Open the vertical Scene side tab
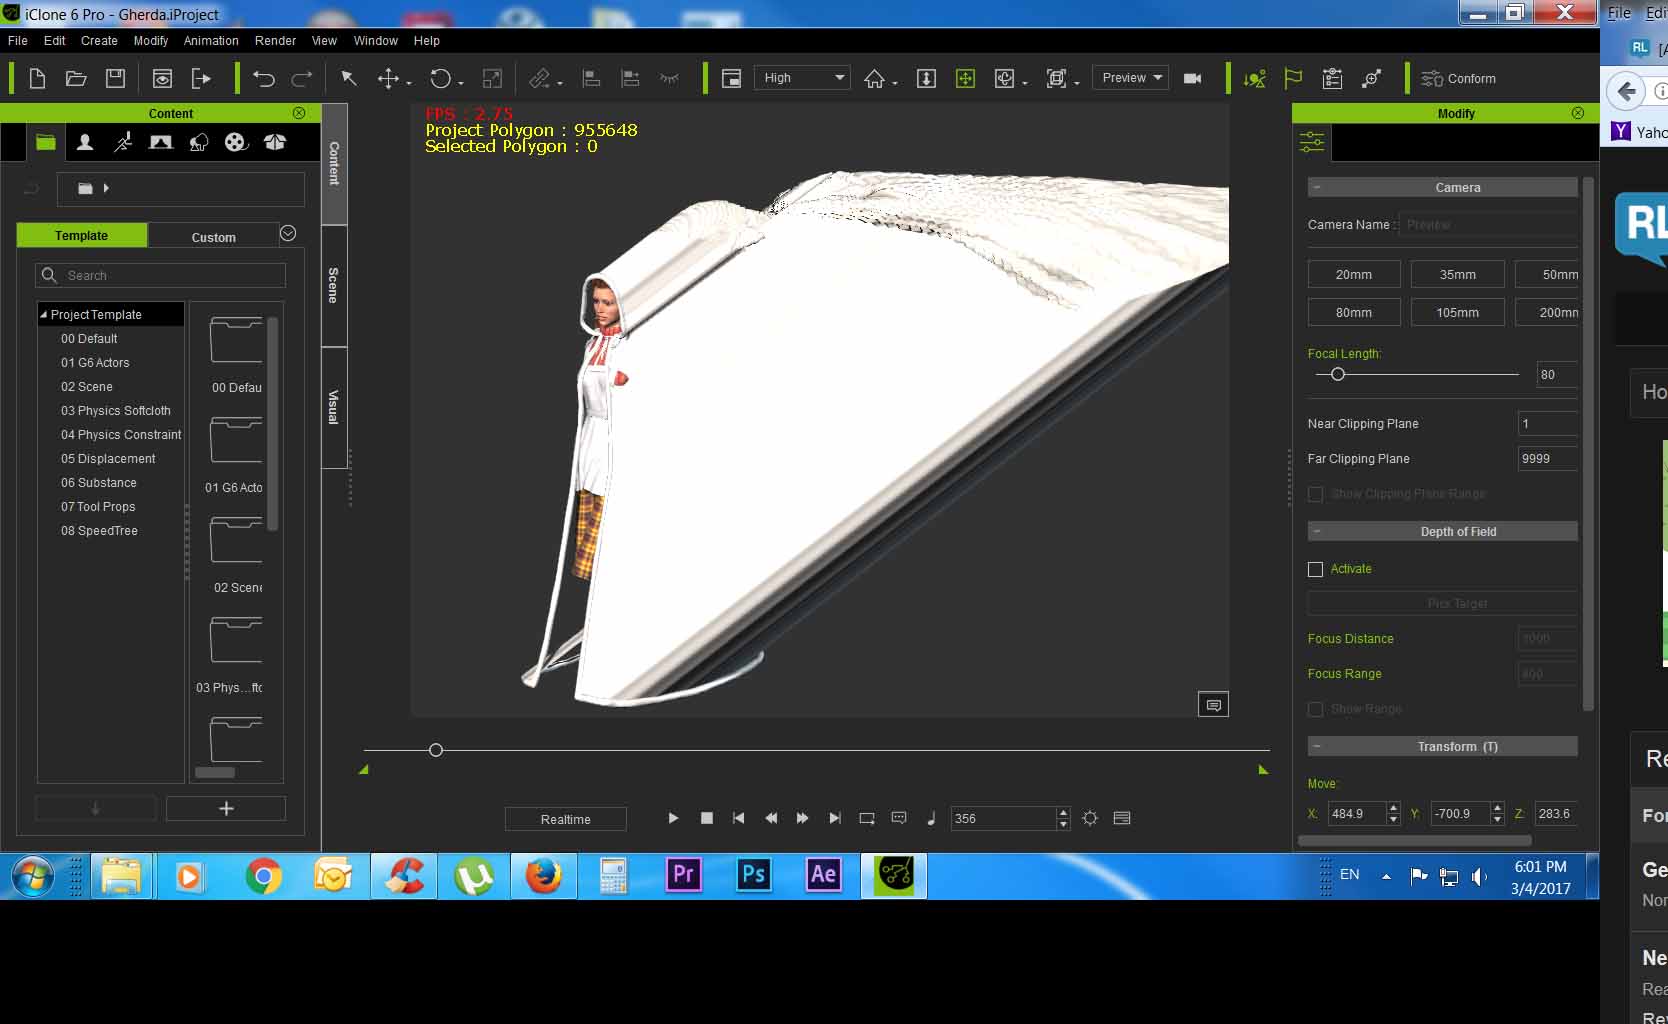 (x=334, y=286)
